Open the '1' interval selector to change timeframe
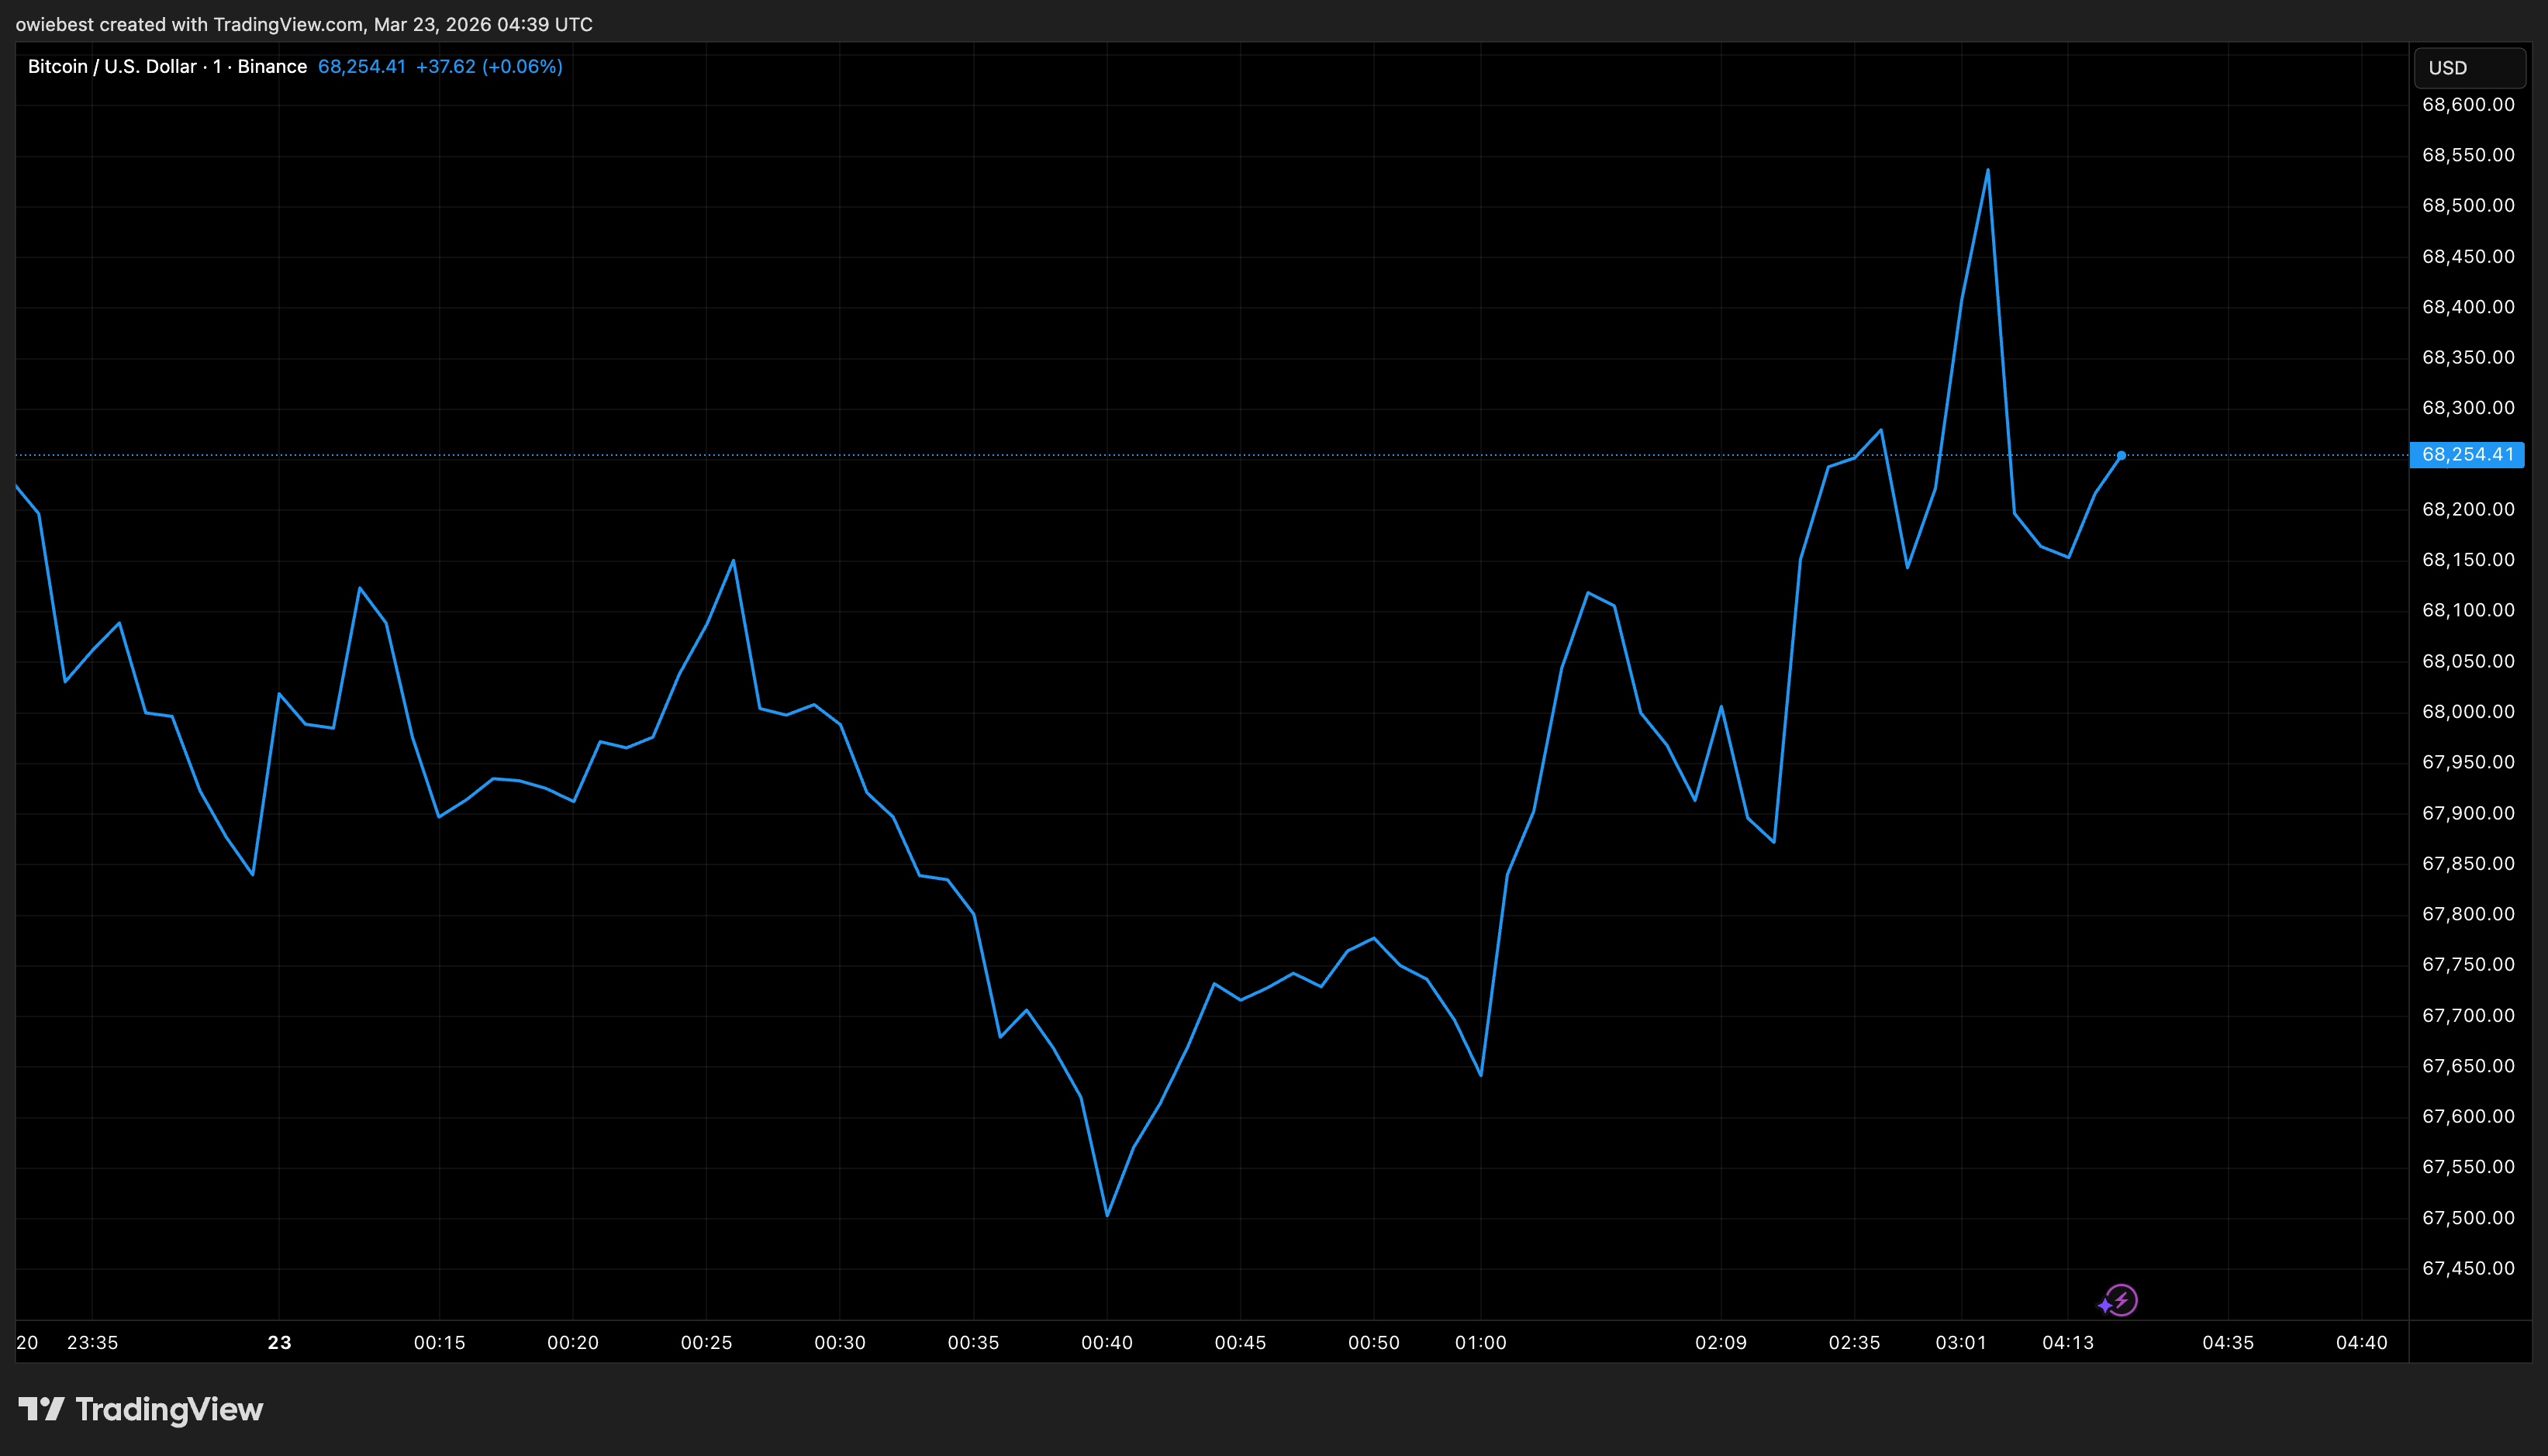 pyautogui.click(x=216, y=66)
